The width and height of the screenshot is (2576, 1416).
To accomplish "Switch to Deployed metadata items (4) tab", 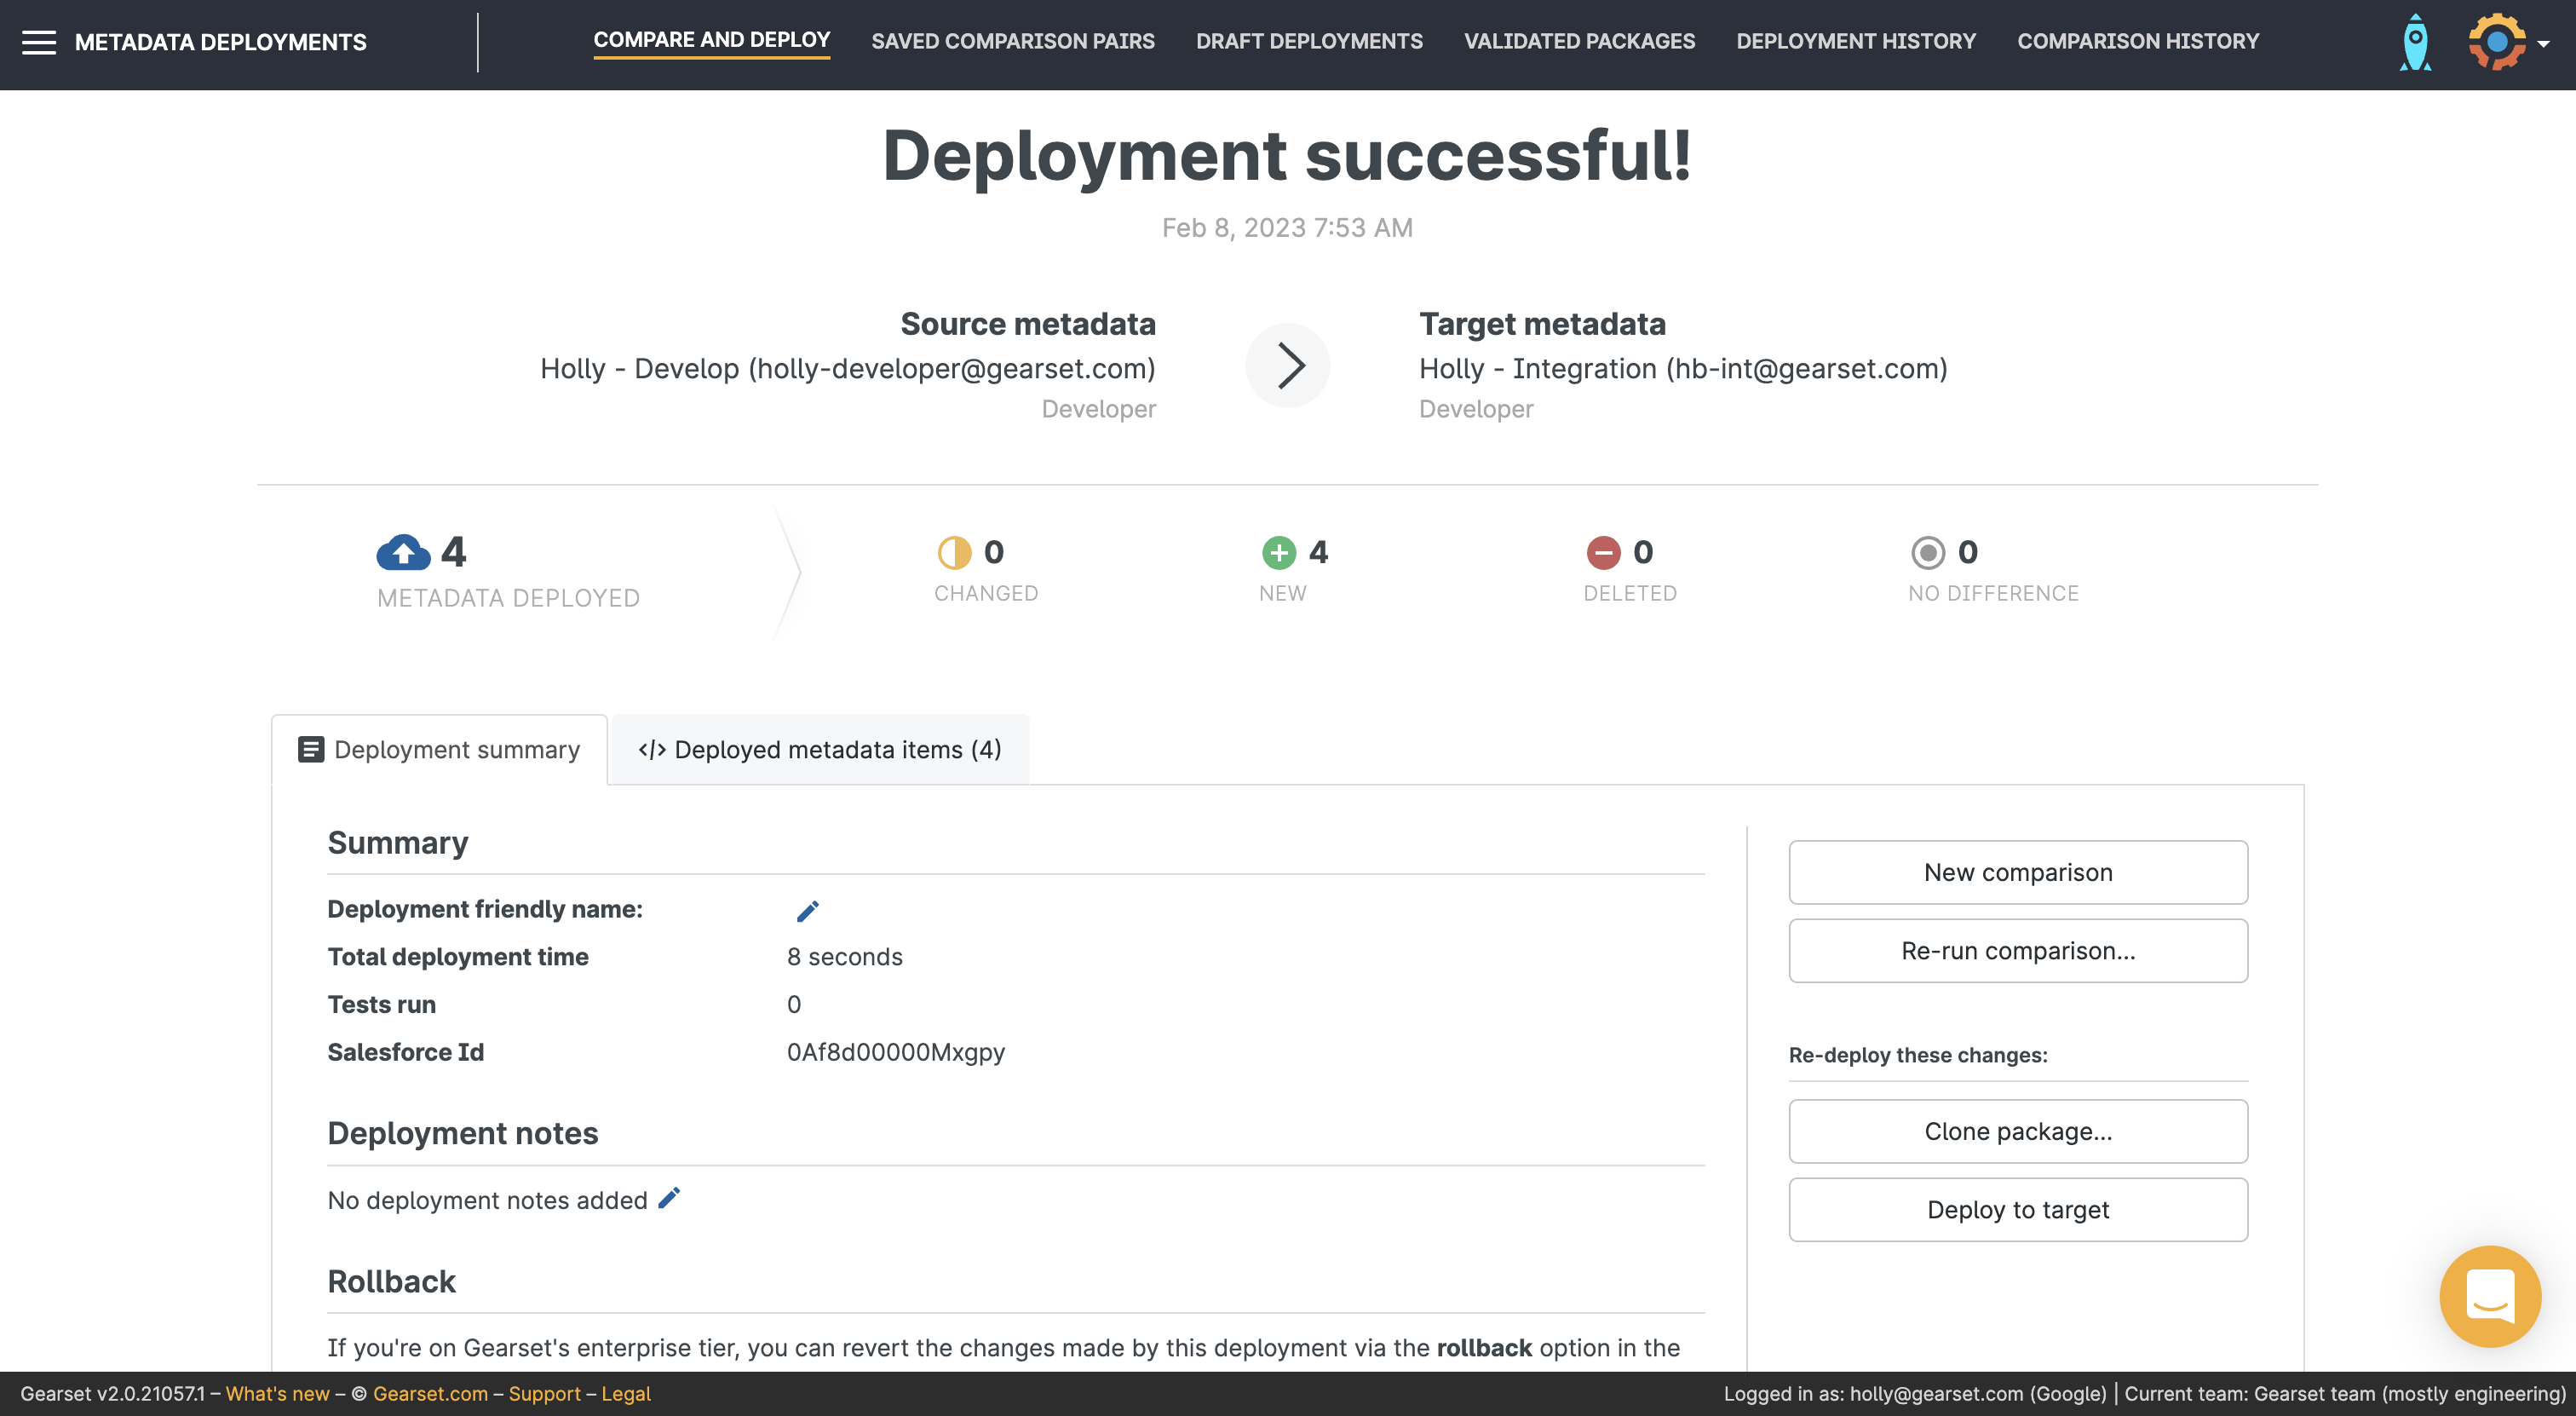I will (x=820, y=750).
